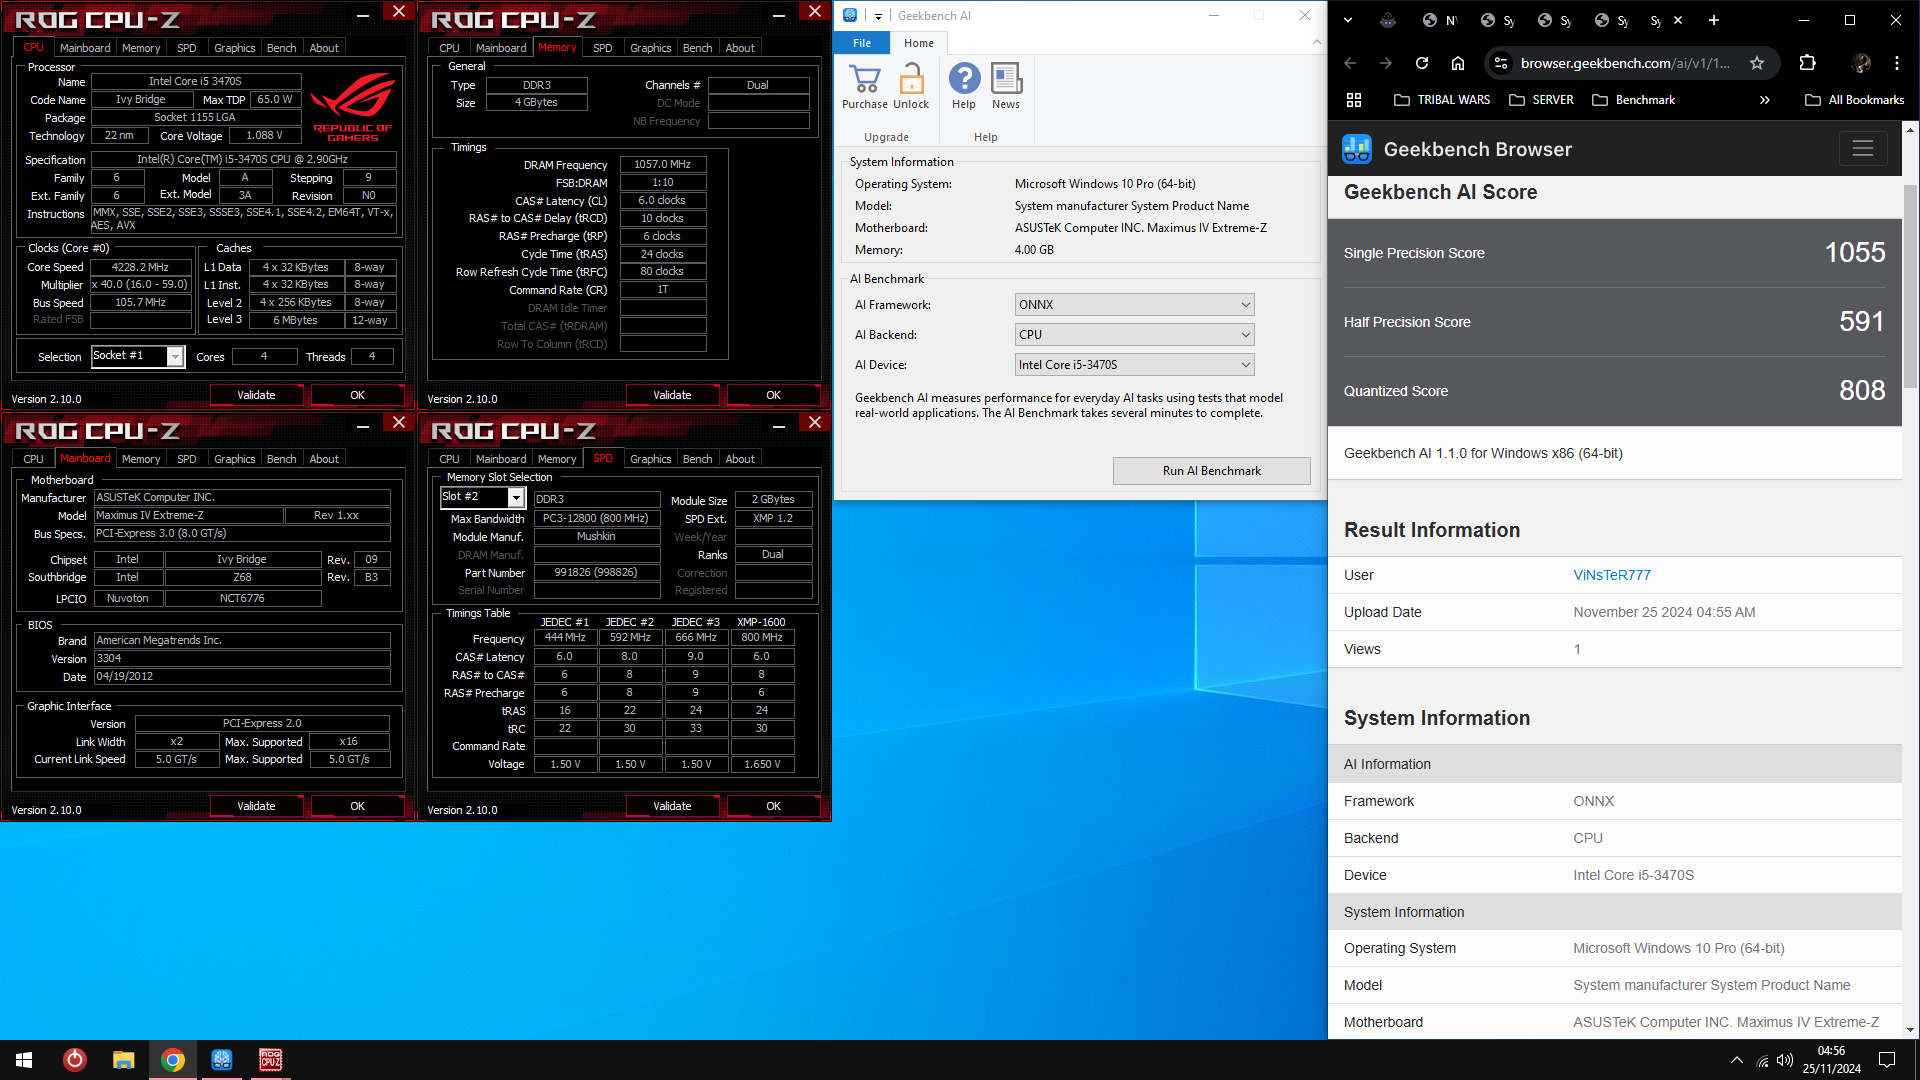
Task: Open Geekbench Browser hamburger menu
Action: [x=1863, y=149]
